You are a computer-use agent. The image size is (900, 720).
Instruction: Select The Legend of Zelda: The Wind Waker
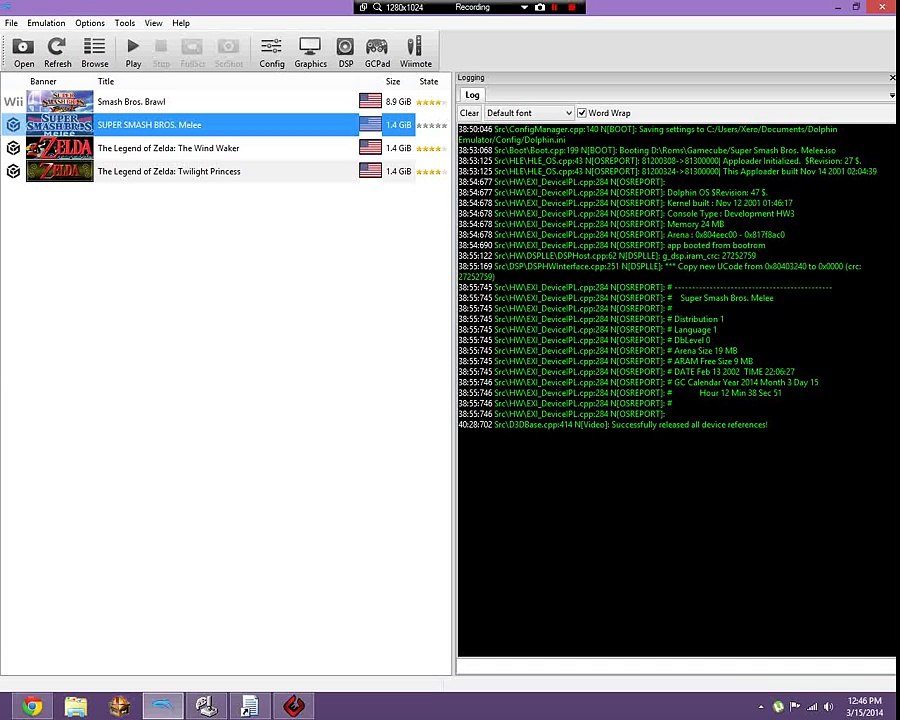(x=168, y=148)
